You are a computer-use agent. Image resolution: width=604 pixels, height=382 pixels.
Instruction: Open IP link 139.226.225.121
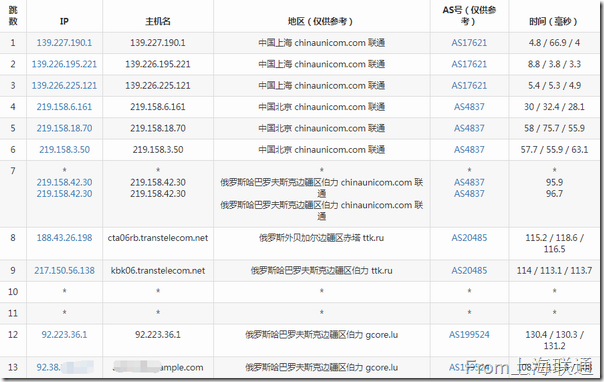tap(64, 85)
